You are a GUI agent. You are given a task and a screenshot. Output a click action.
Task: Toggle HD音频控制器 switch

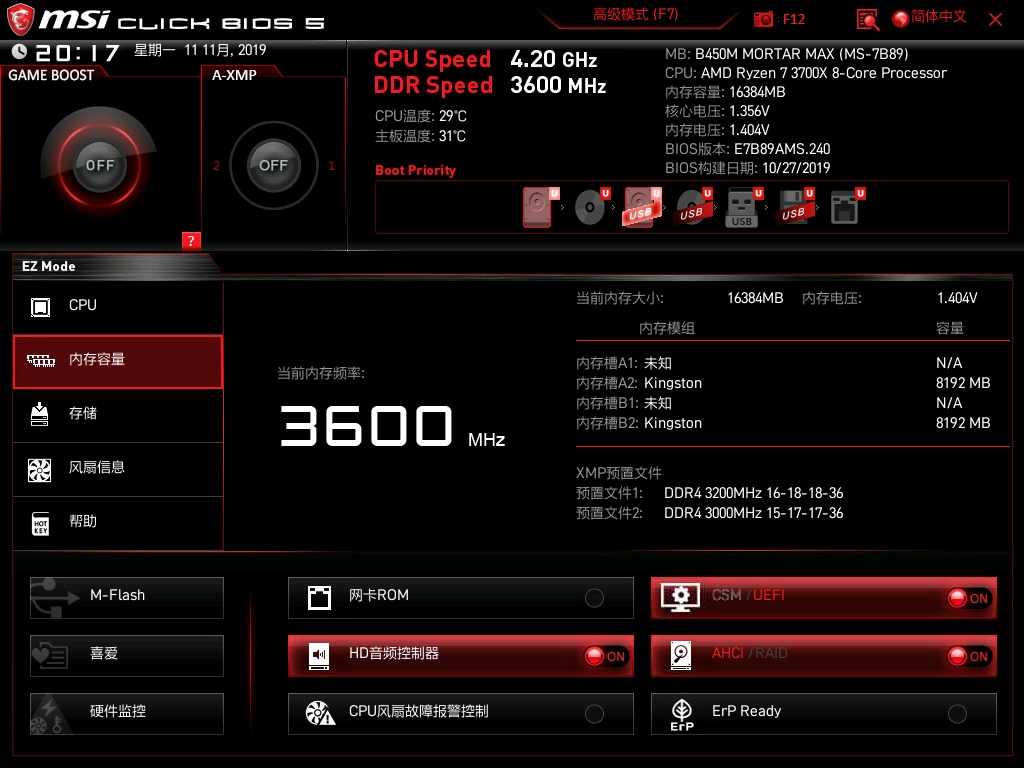460,656
